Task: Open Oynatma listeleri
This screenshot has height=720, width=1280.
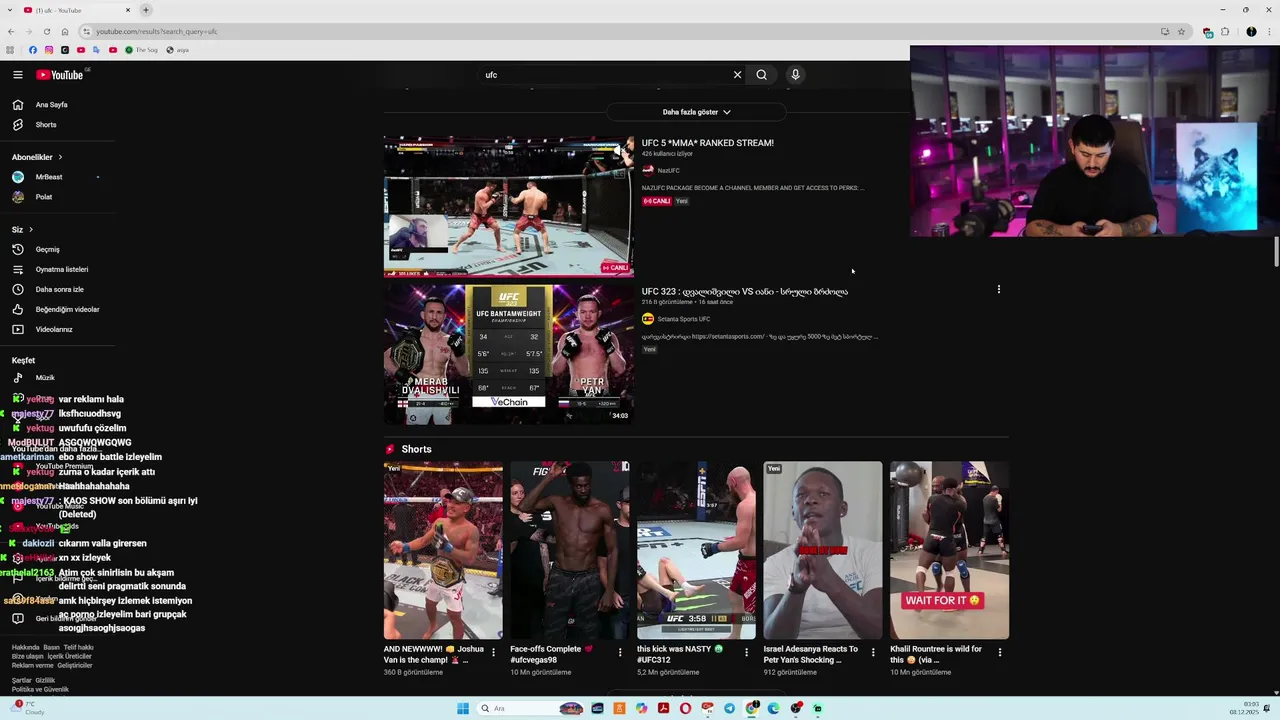Action: [60, 269]
